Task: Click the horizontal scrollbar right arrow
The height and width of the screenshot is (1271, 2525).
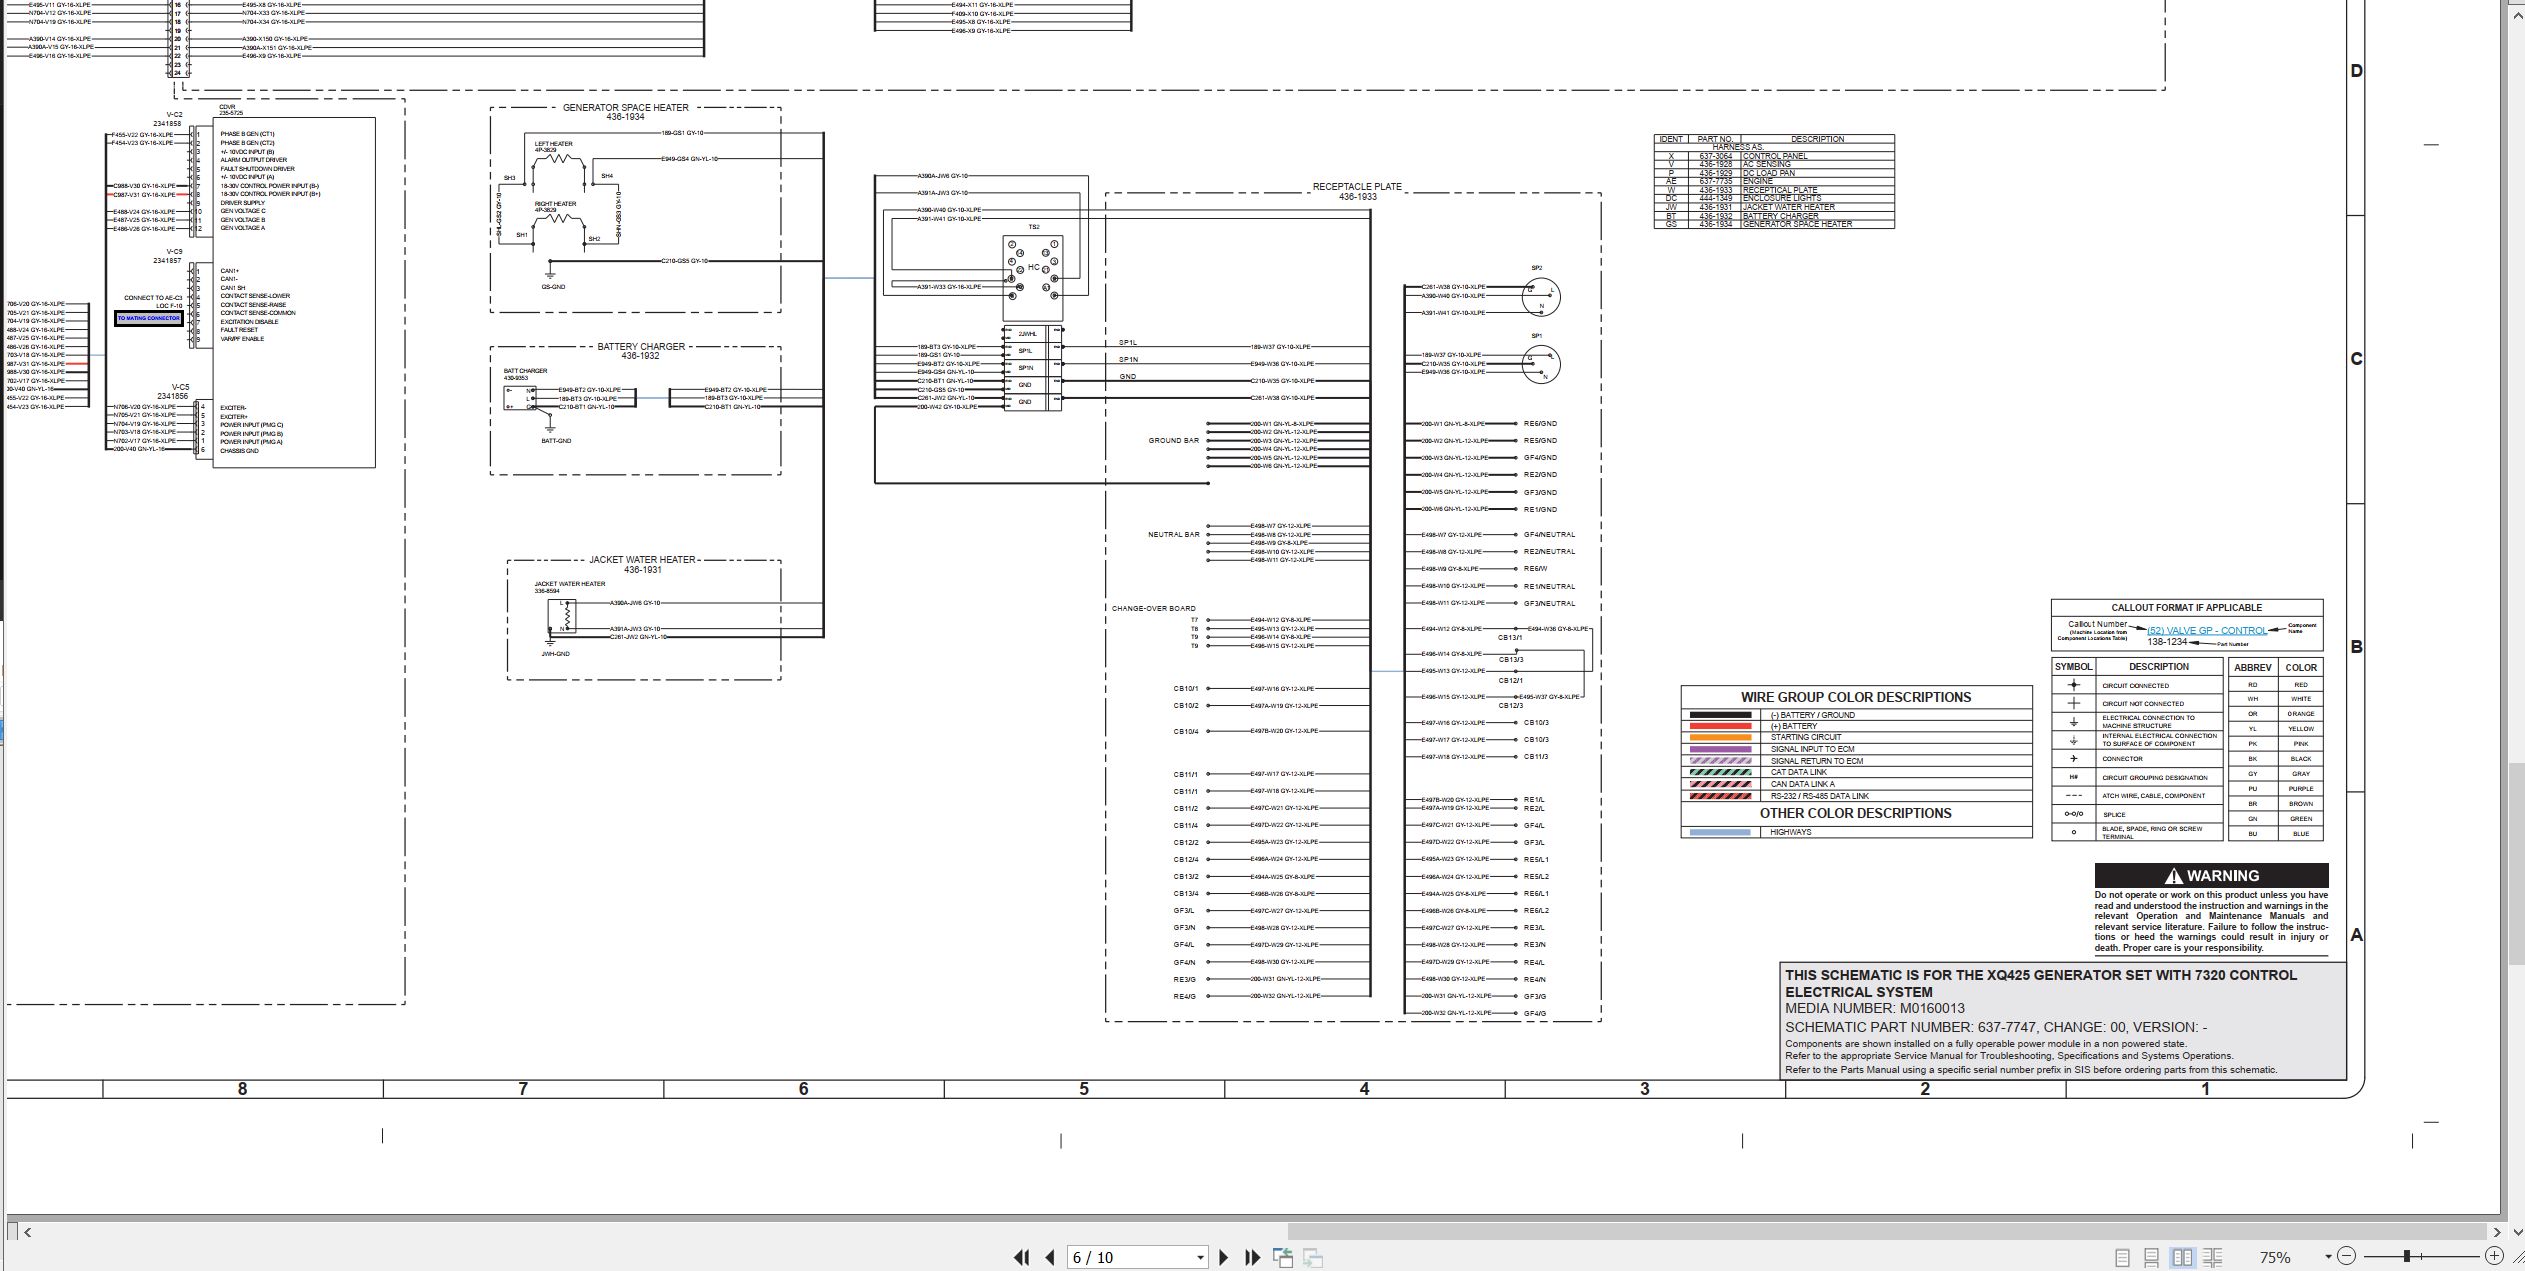Action: pos(2497,1232)
